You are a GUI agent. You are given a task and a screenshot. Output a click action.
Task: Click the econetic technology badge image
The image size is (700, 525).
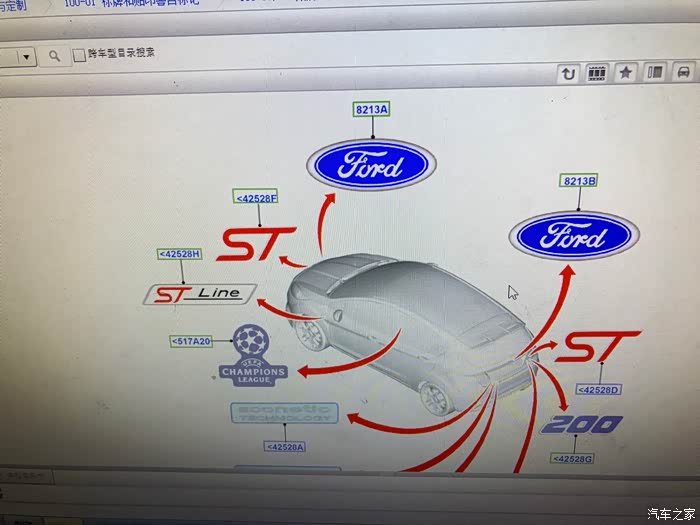(284, 413)
